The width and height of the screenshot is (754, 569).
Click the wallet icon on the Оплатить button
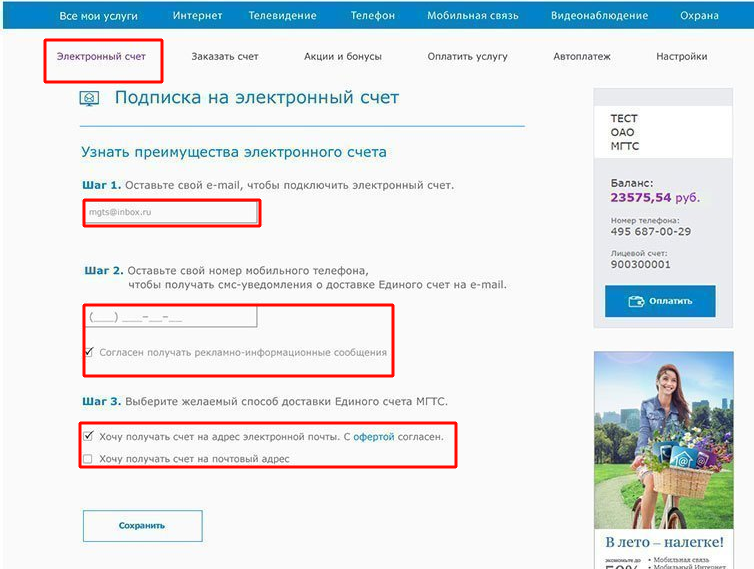[x=636, y=302]
